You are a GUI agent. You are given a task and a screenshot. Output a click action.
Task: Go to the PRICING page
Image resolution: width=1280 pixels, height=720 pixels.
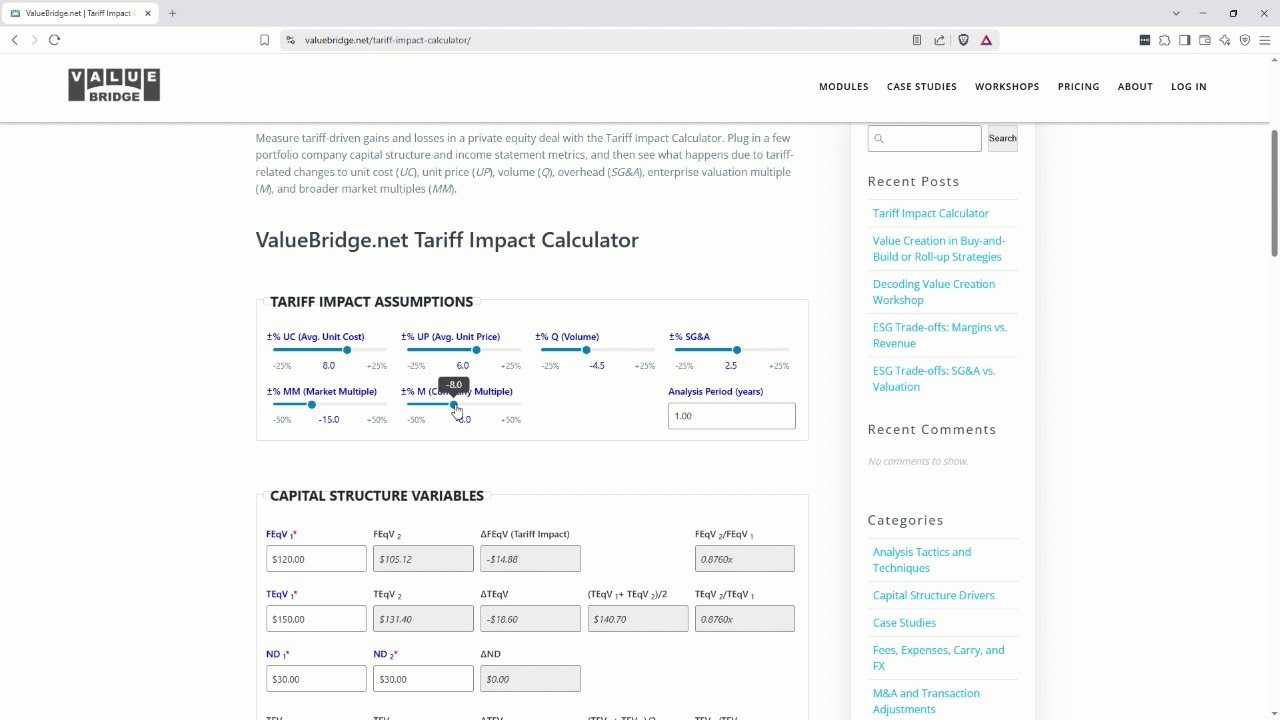1078,87
